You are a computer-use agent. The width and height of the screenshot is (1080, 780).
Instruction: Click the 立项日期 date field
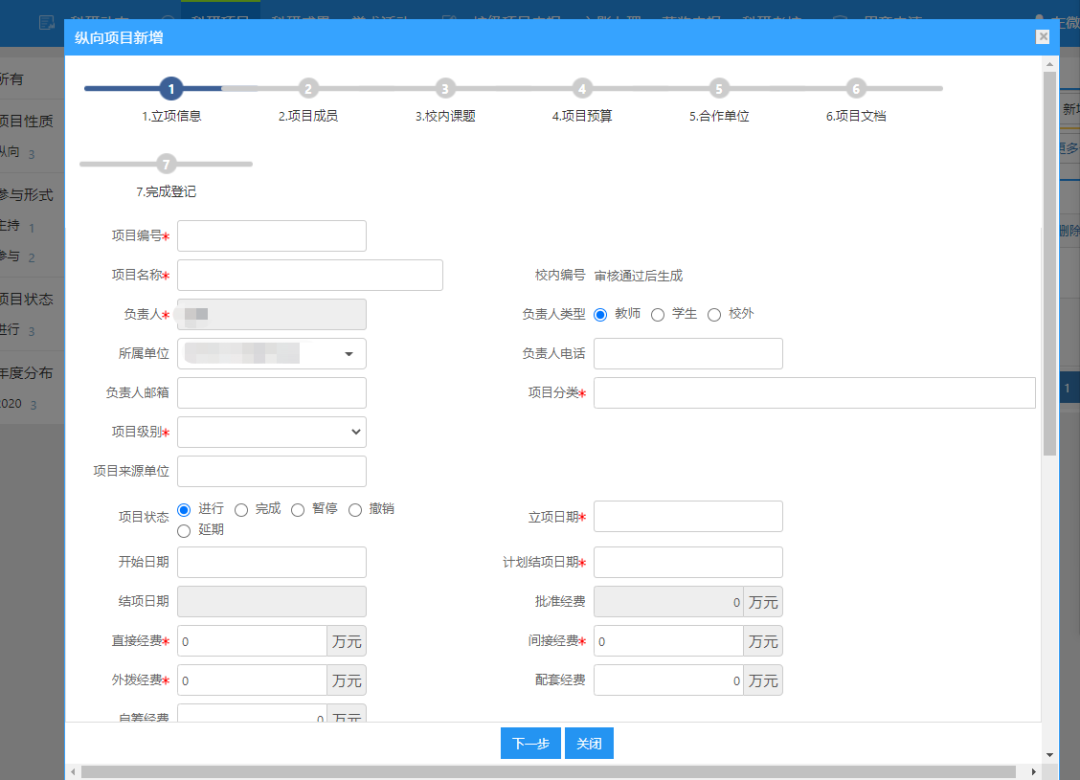(688, 517)
